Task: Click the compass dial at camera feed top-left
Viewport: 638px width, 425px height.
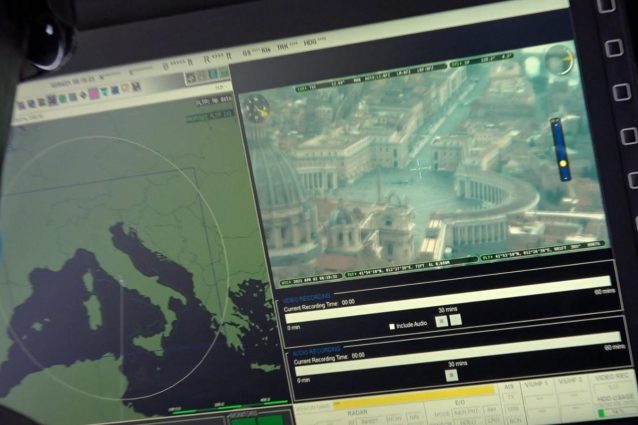Action: (256, 108)
